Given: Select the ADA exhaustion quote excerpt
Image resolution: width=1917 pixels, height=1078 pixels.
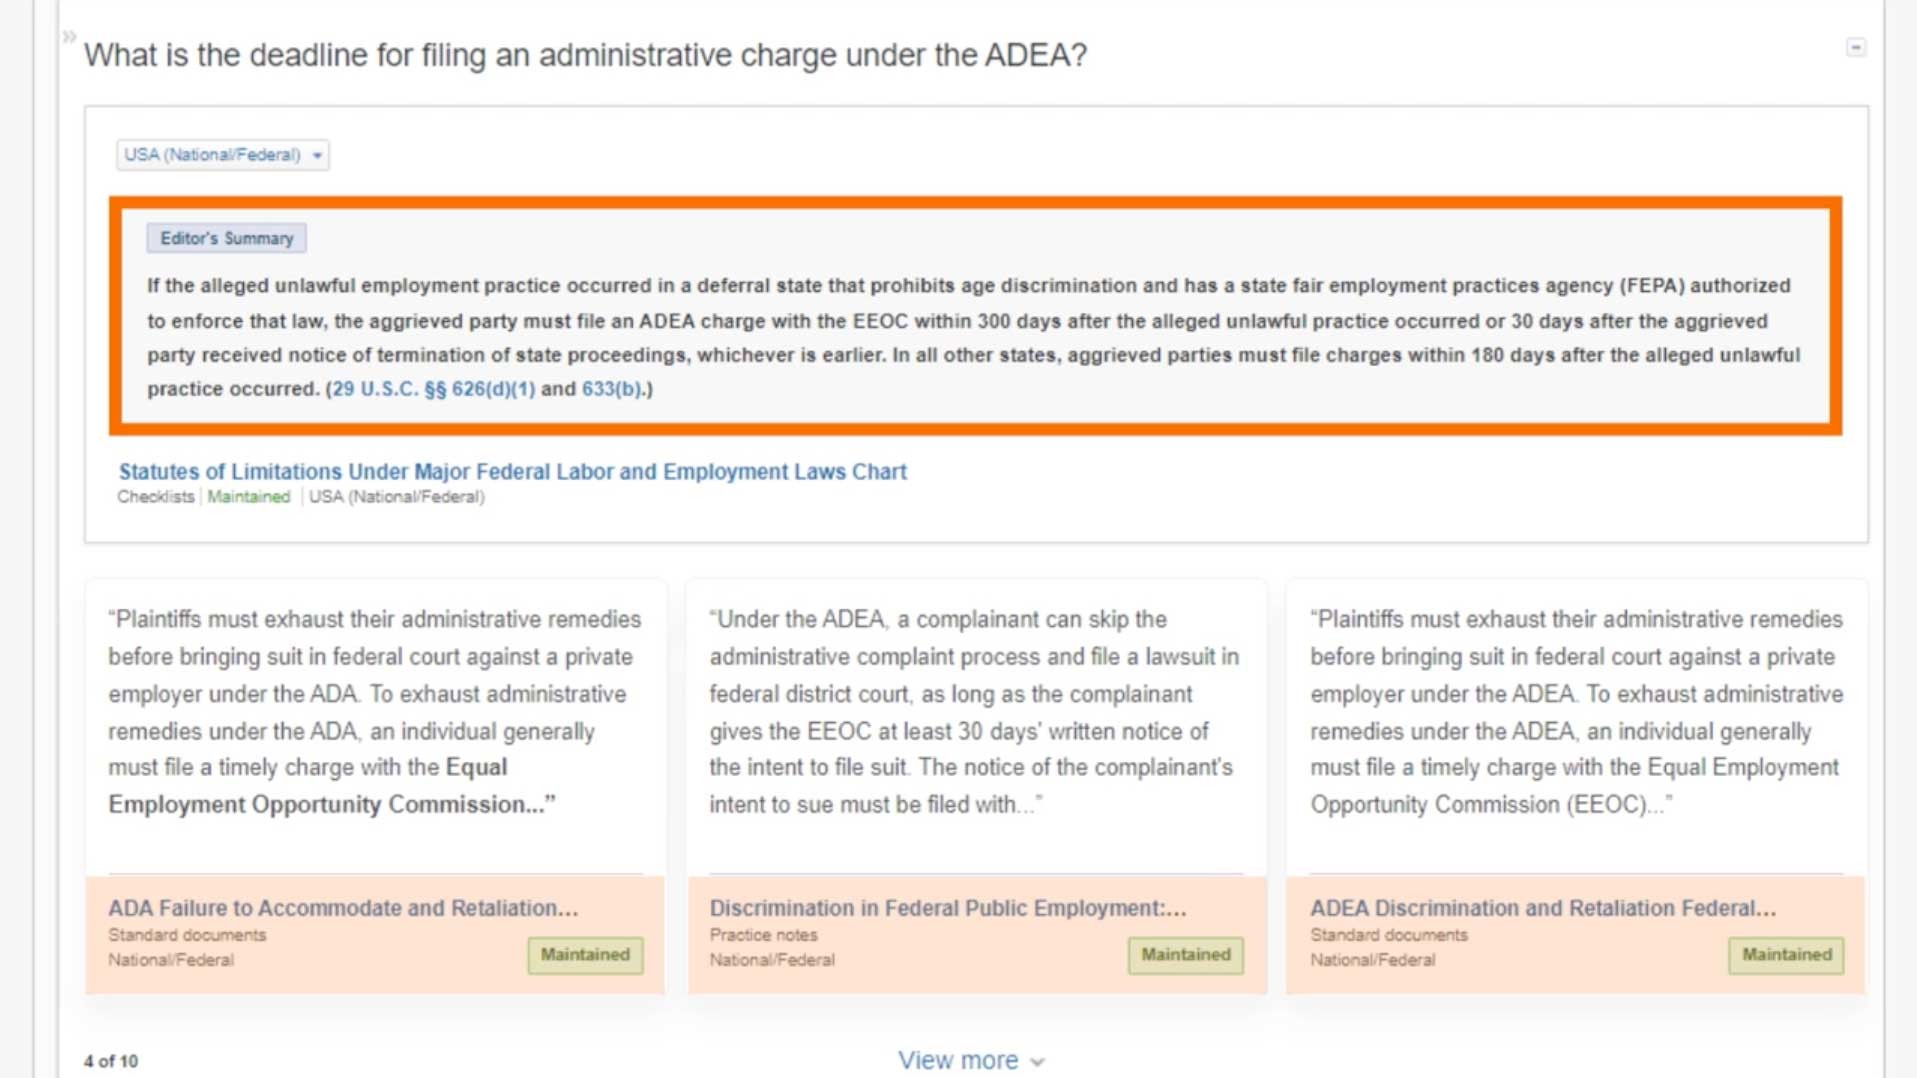Looking at the screenshot, I should click(x=374, y=711).
